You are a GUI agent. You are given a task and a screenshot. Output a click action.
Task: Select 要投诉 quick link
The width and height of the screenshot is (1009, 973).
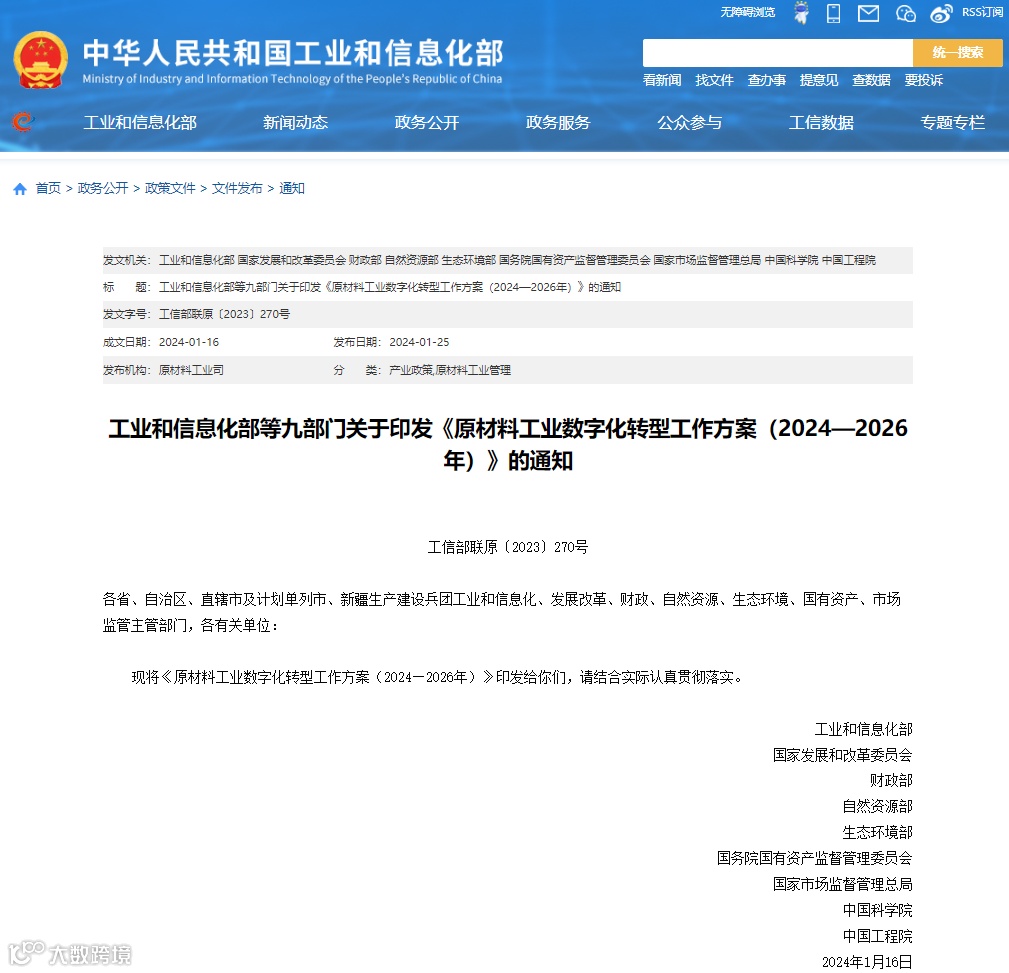pyautogui.click(x=923, y=80)
